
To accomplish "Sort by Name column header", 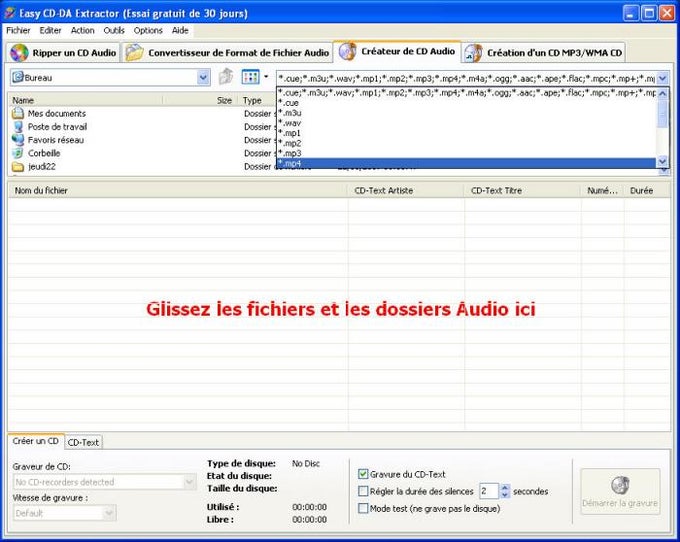I will (86, 100).
